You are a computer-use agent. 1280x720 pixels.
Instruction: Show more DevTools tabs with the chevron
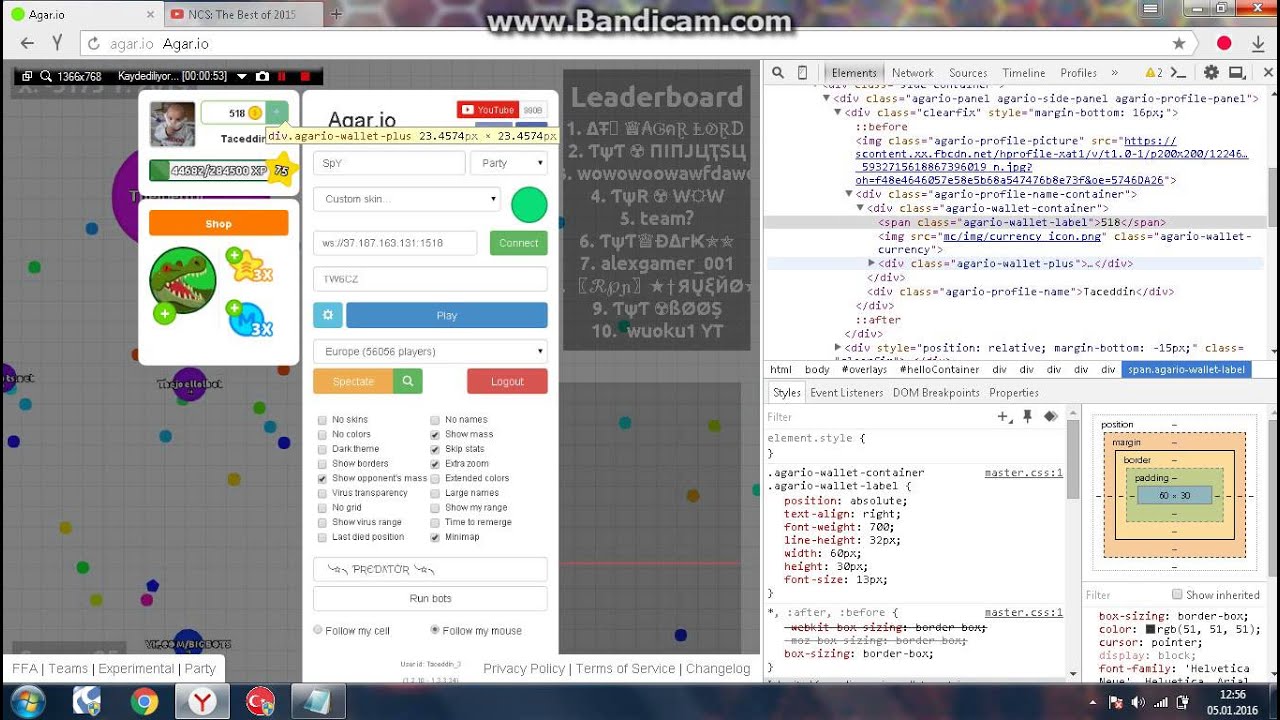click(x=1115, y=73)
